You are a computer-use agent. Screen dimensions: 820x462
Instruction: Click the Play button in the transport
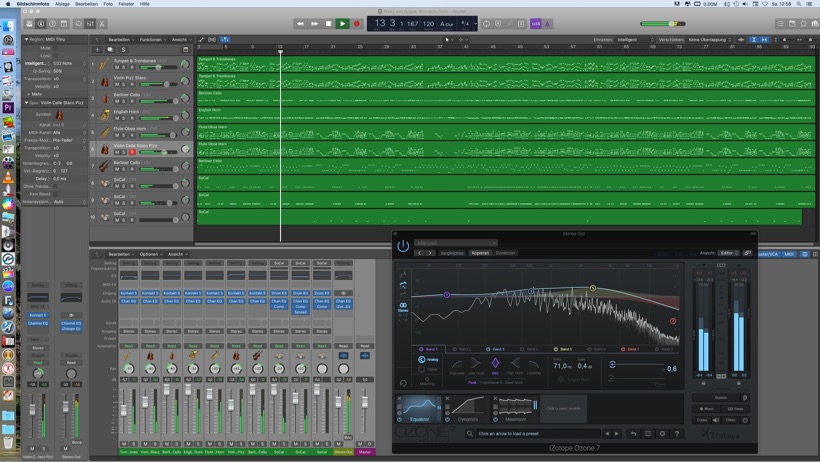point(342,23)
